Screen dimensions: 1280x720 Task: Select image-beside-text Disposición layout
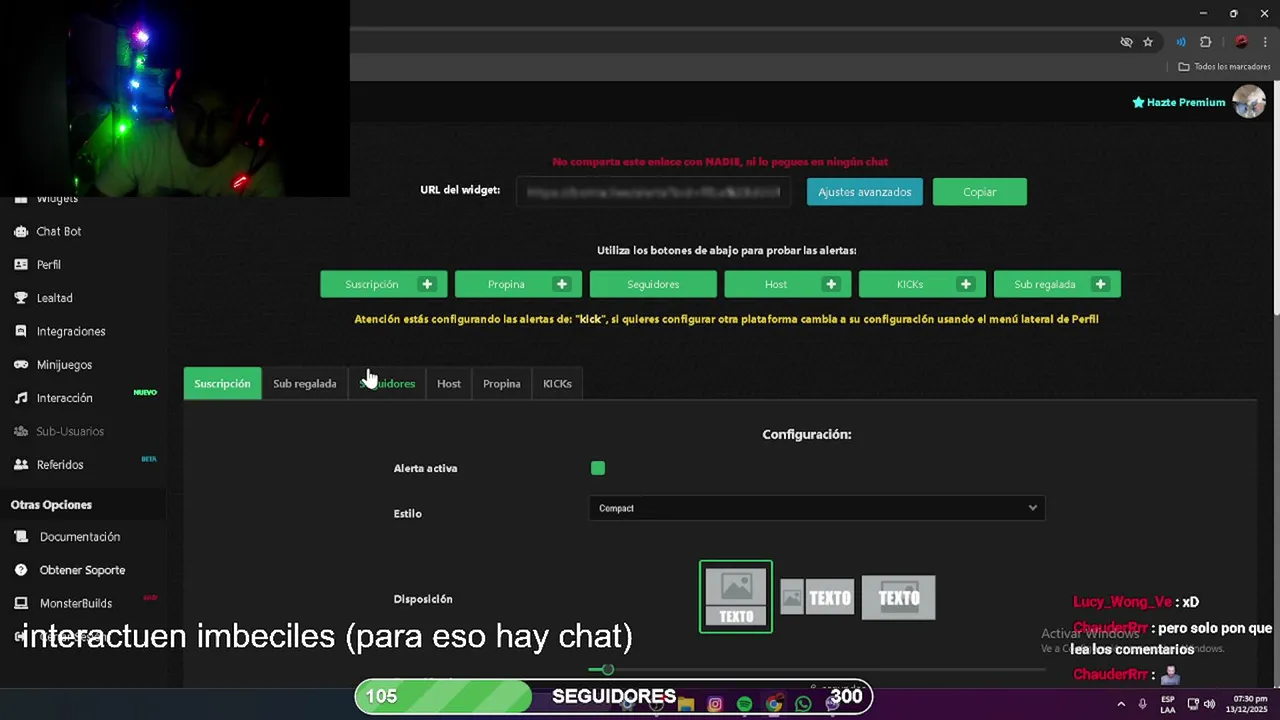tap(817, 597)
